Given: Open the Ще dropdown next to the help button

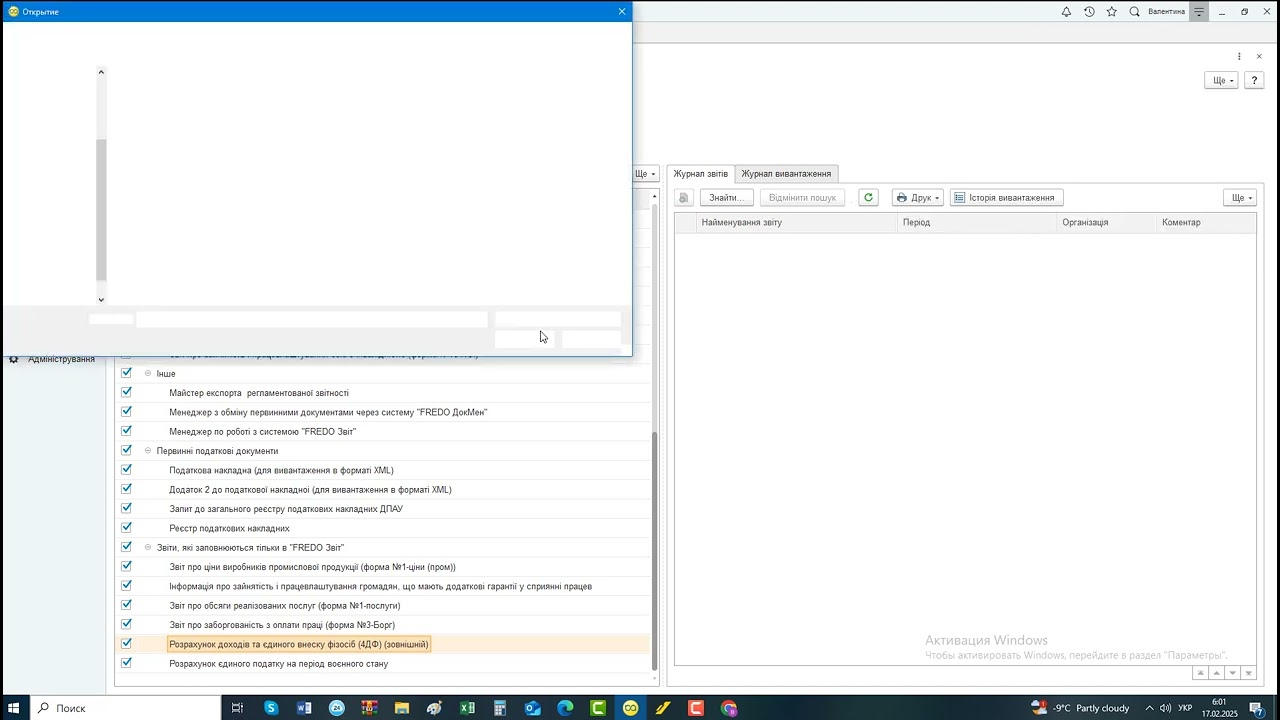Looking at the screenshot, I should tap(1221, 80).
